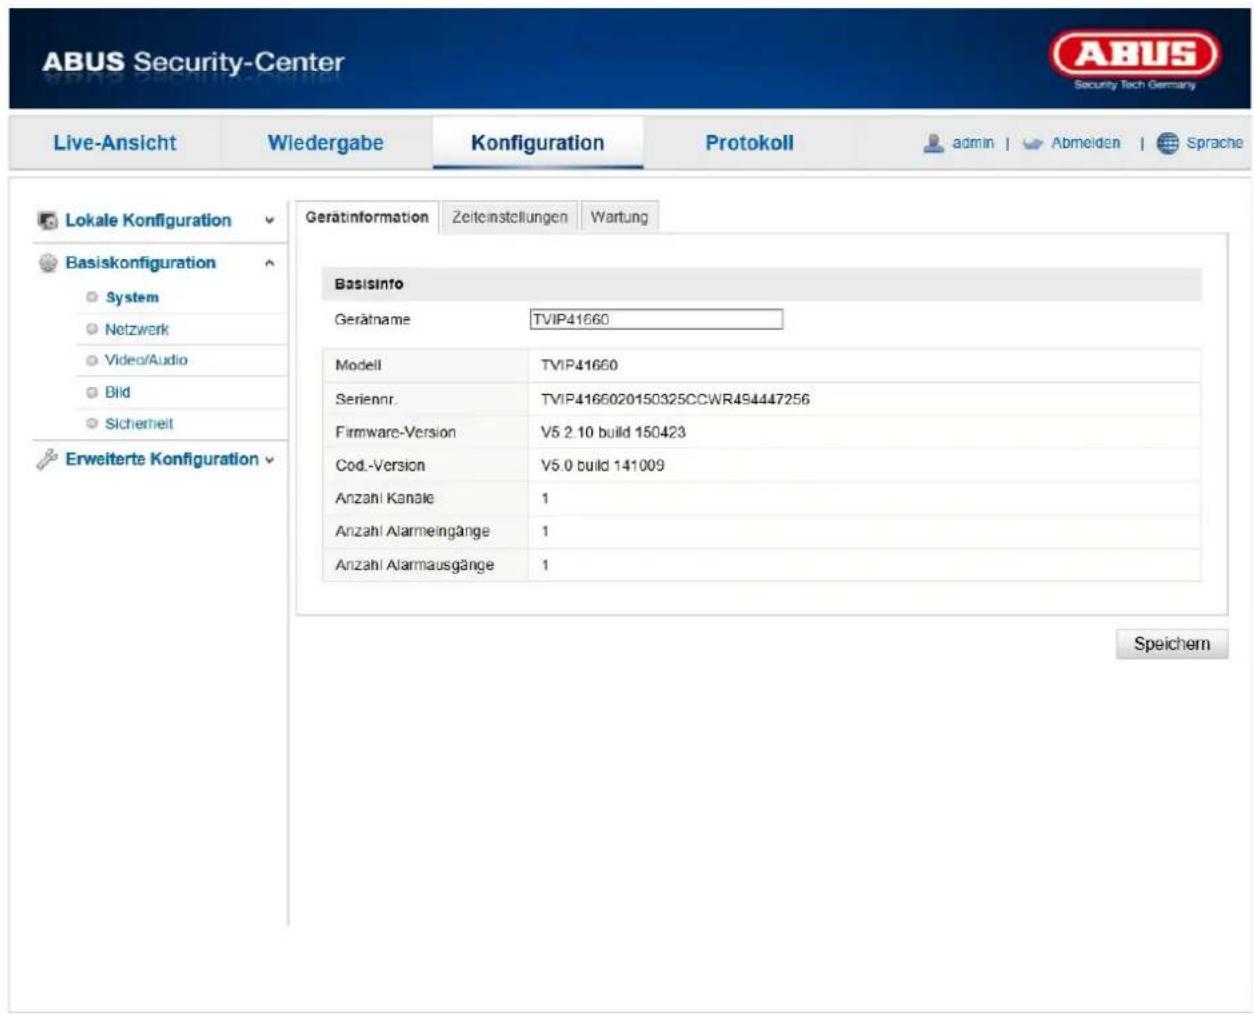Screen dimensions: 1254x1015
Task: Switch to the Zeiteinstellungen tab
Action: coord(510,217)
